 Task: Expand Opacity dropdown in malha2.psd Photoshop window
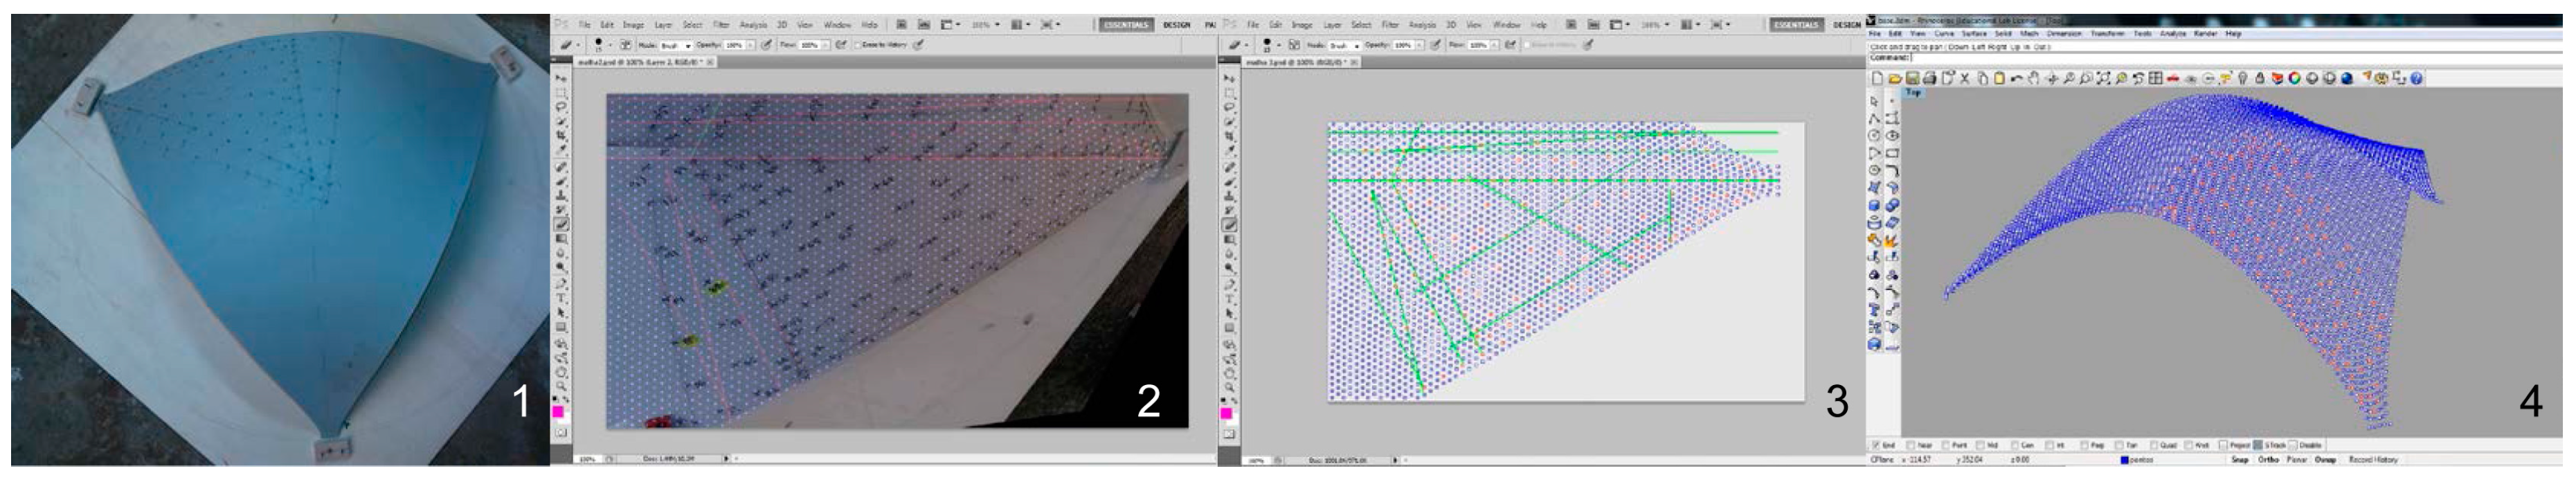(752, 45)
